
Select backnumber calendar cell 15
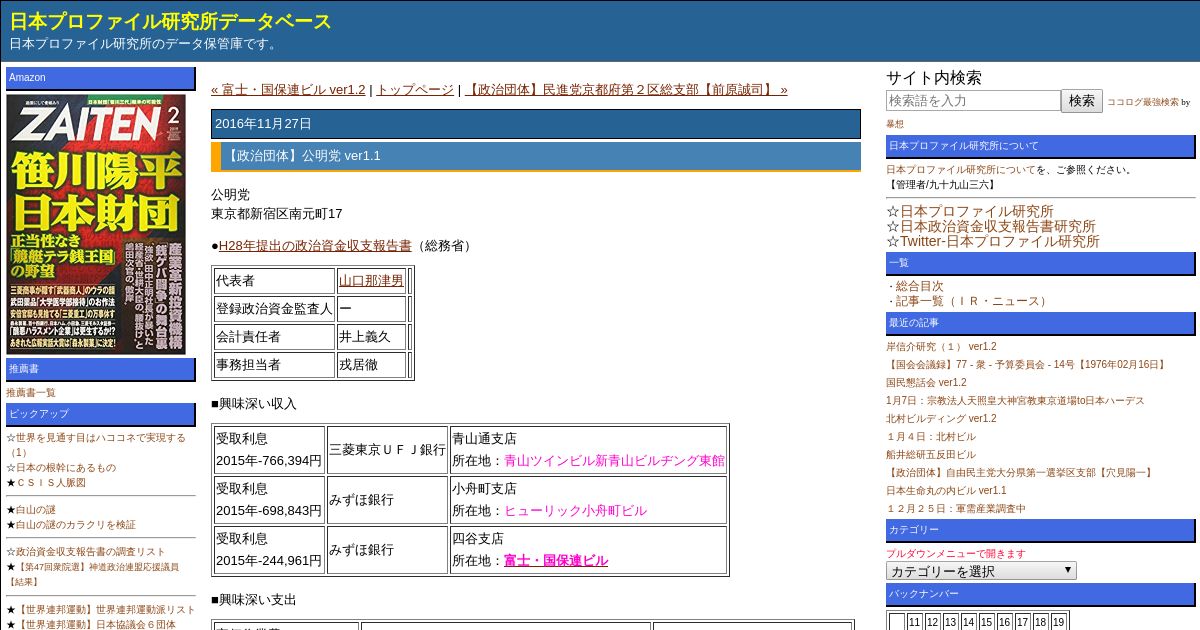(987, 622)
